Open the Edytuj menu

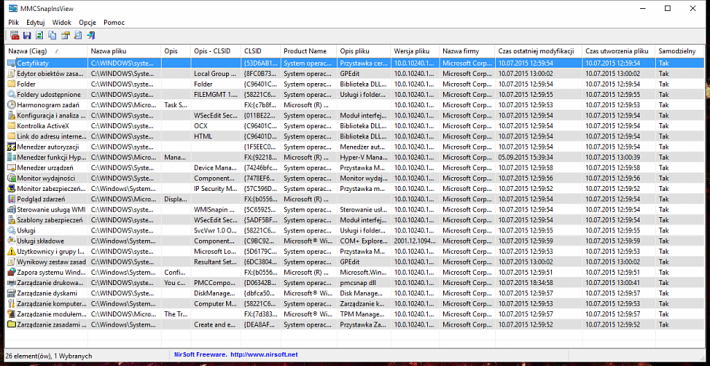pos(35,22)
